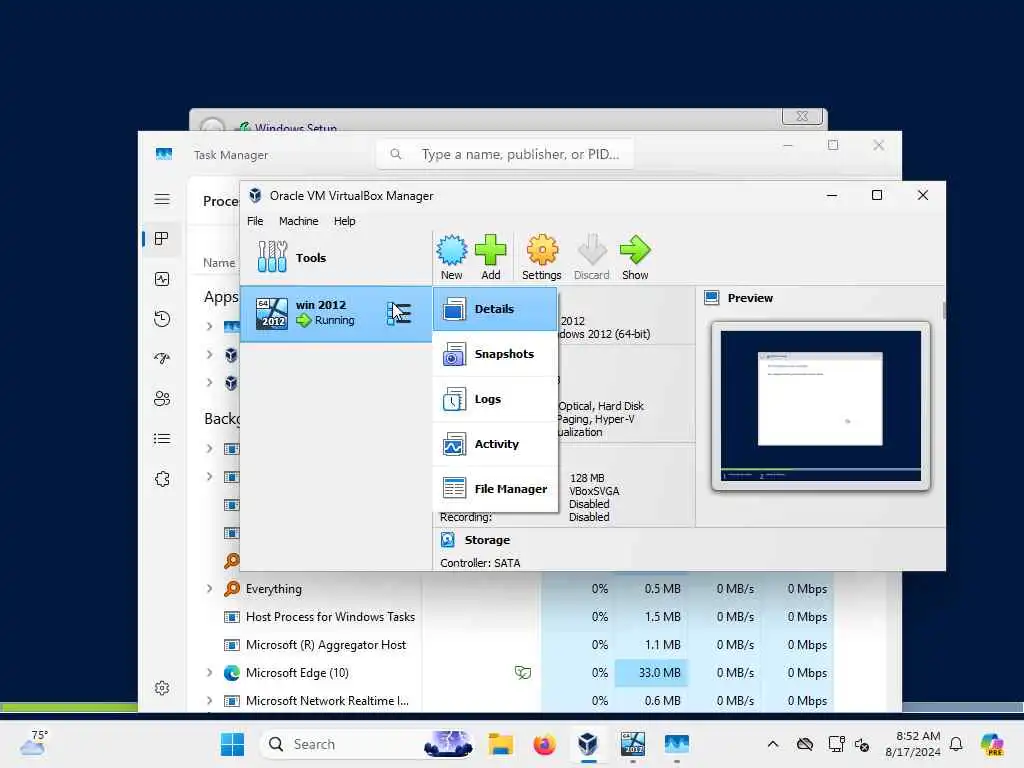
Task: Open Task Manager Processes page icon
Action: (x=162, y=239)
